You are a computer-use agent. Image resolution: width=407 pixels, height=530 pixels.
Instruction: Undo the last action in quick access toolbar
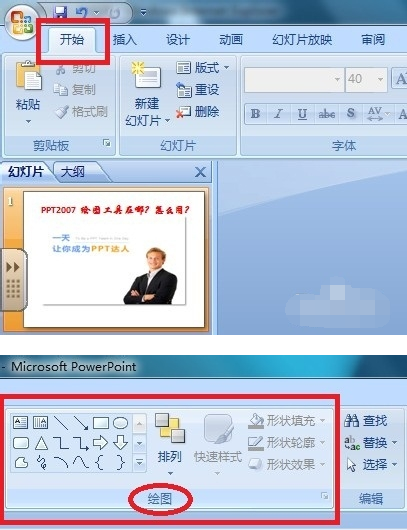[81, 13]
